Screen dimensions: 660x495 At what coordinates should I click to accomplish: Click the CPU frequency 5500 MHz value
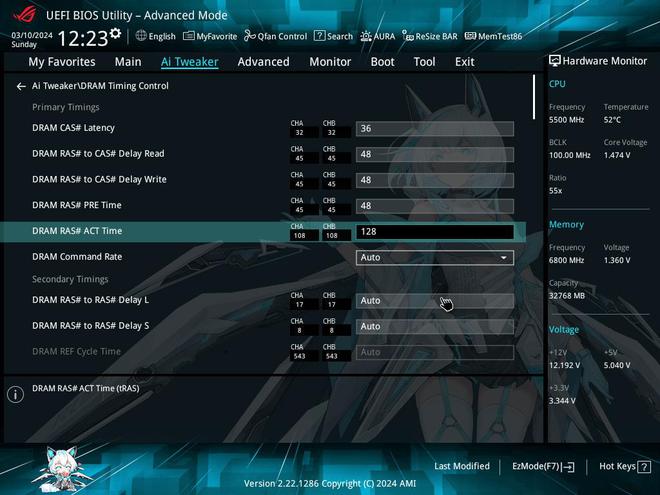(x=566, y=120)
